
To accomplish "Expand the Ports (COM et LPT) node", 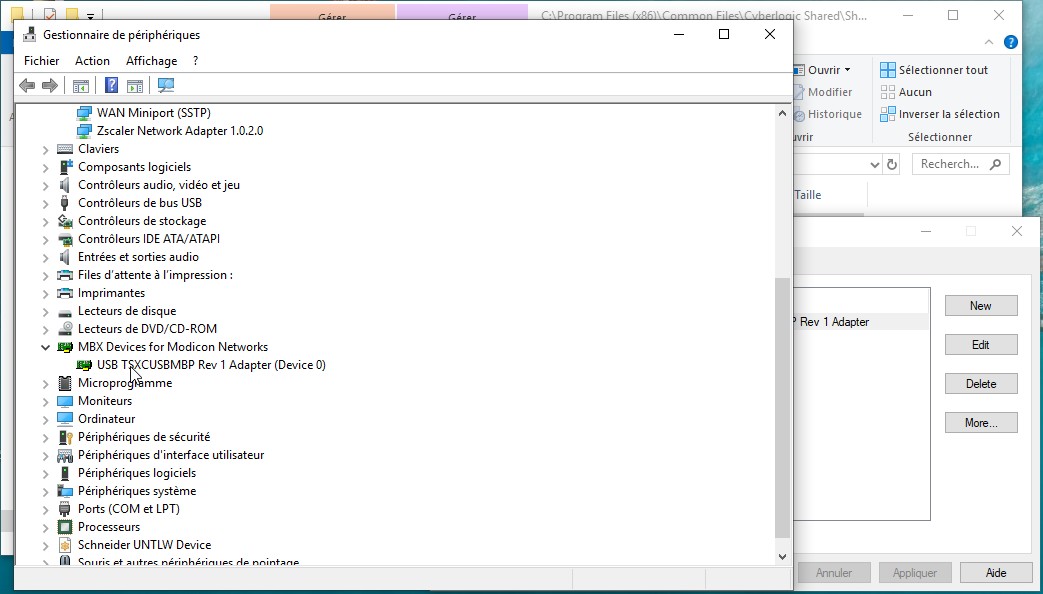I will [x=45, y=510].
